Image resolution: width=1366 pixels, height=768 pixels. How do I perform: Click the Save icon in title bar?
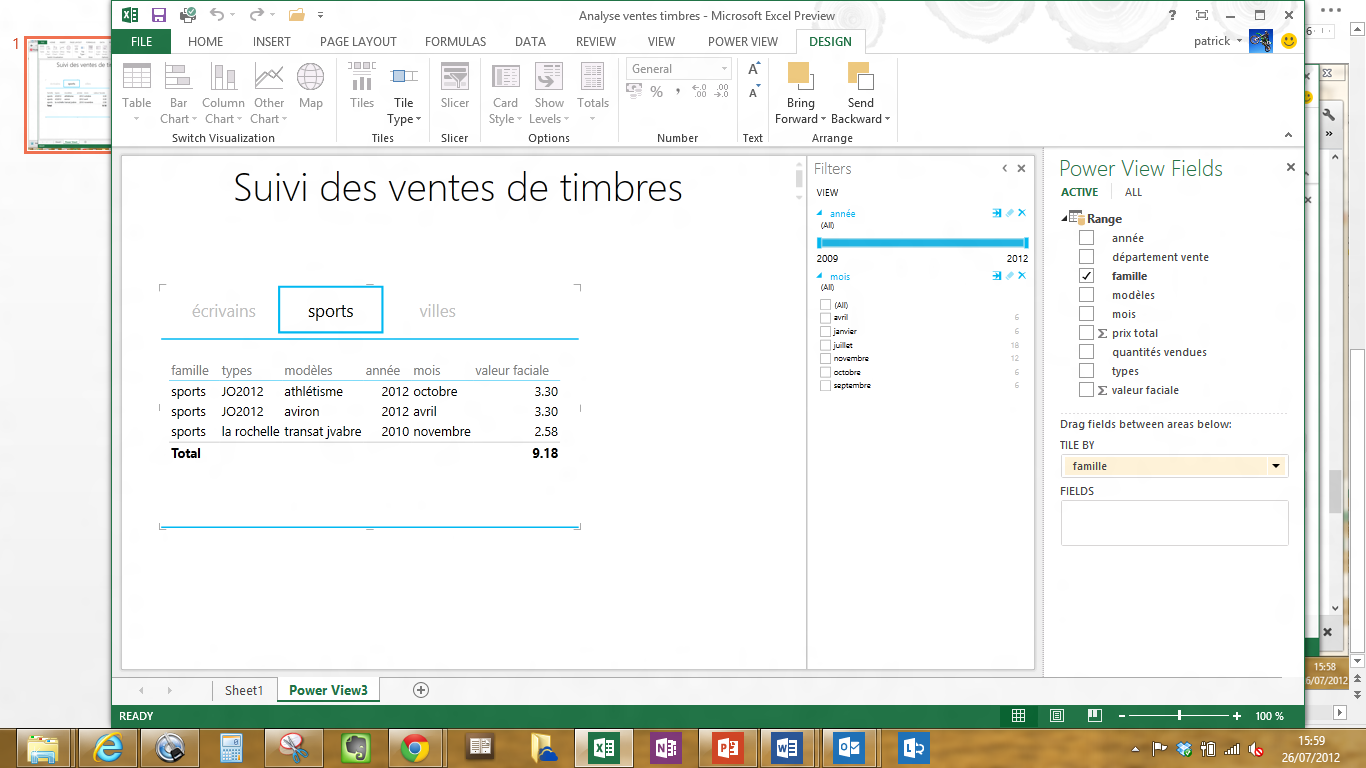point(158,15)
